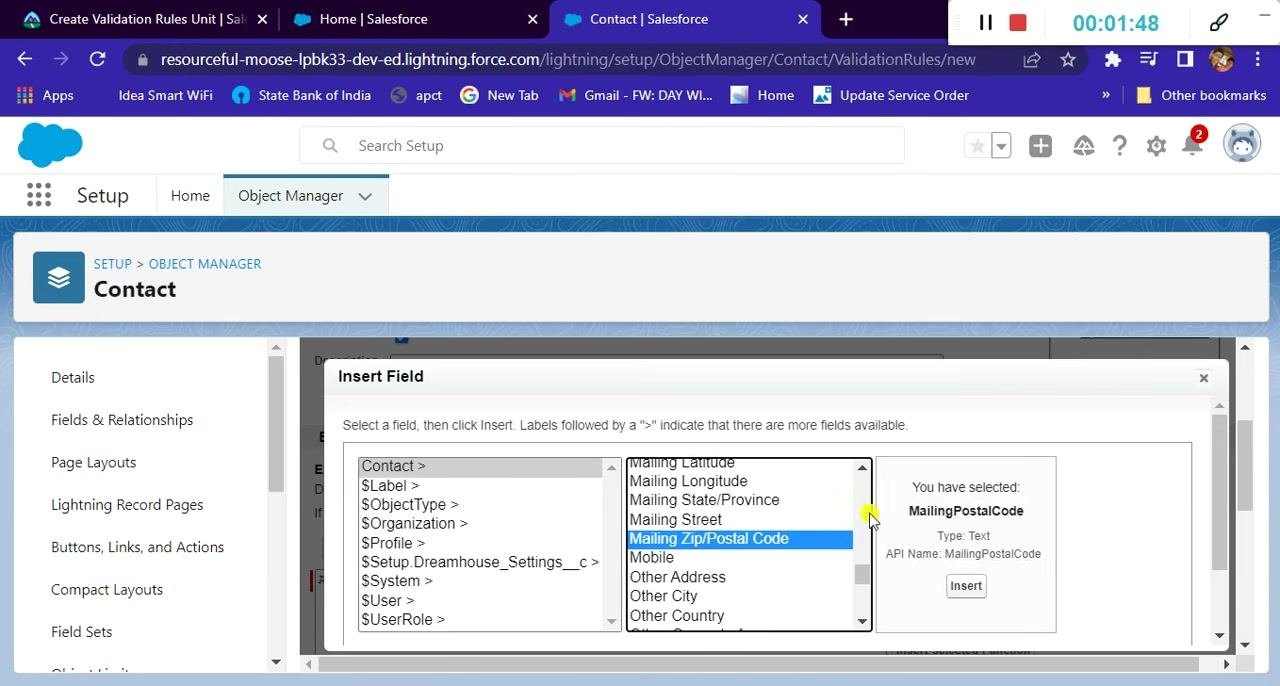The height and width of the screenshot is (686, 1280).
Task: Share this page icon in address bar
Action: (x=1032, y=59)
